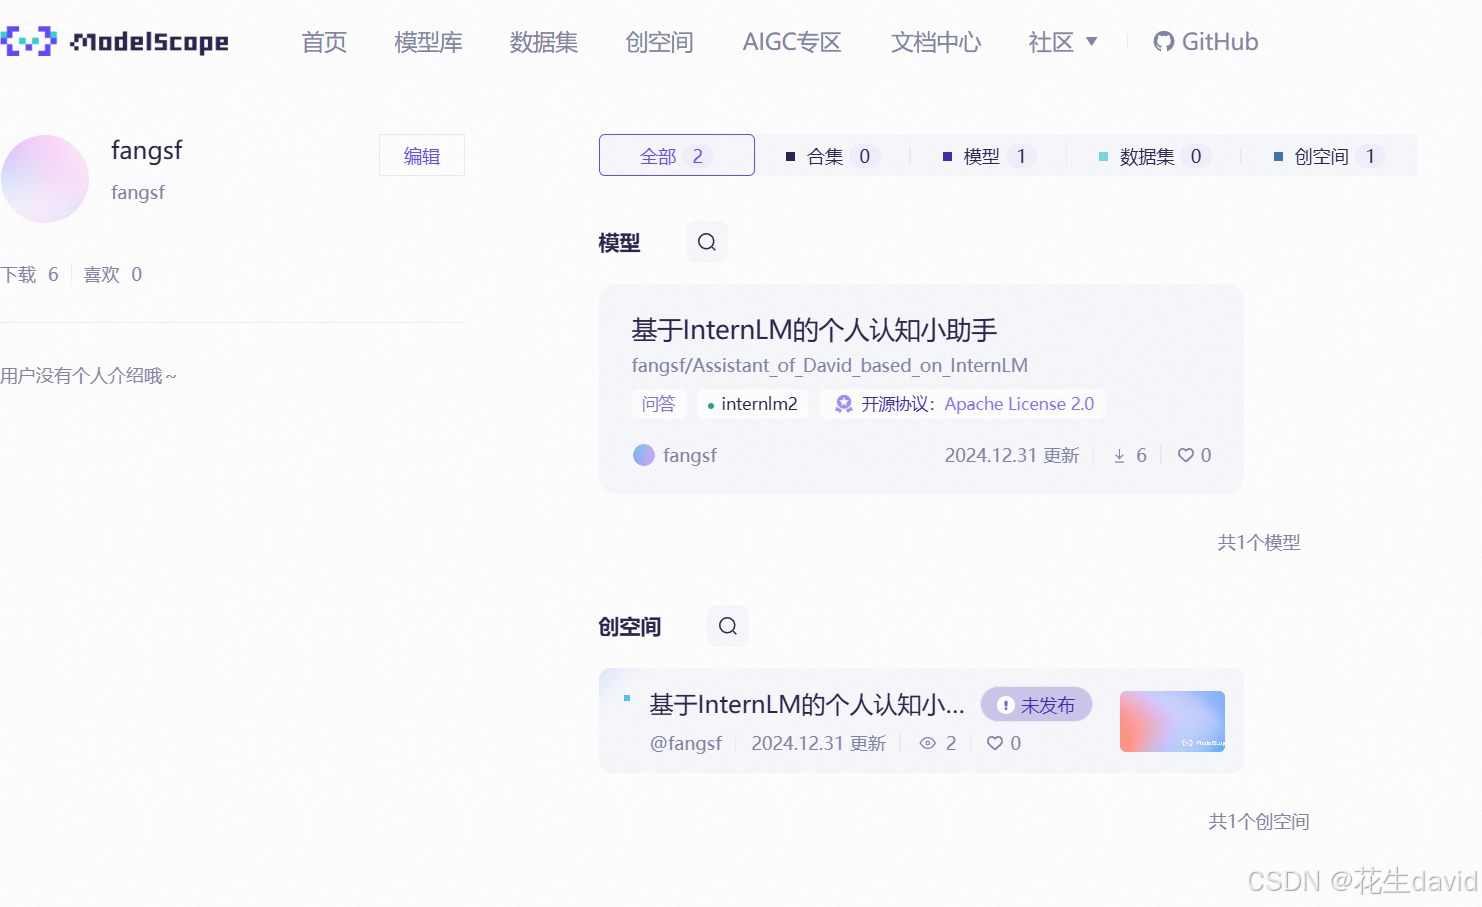Select the 创空间 1 filter tab

click(x=1328, y=156)
